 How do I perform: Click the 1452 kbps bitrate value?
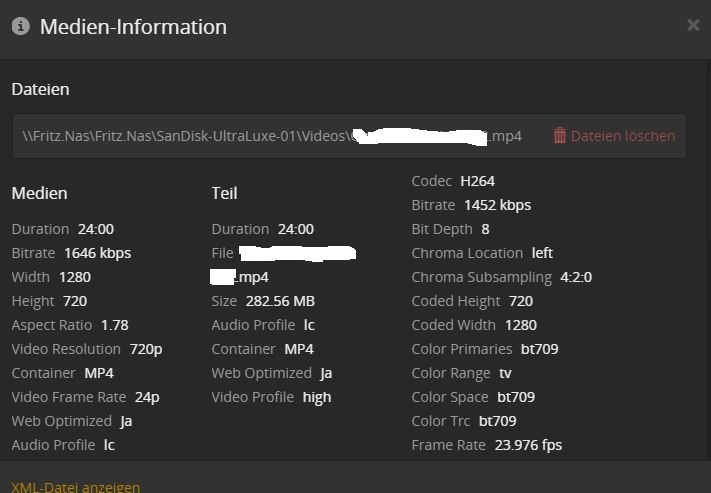(x=497, y=205)
